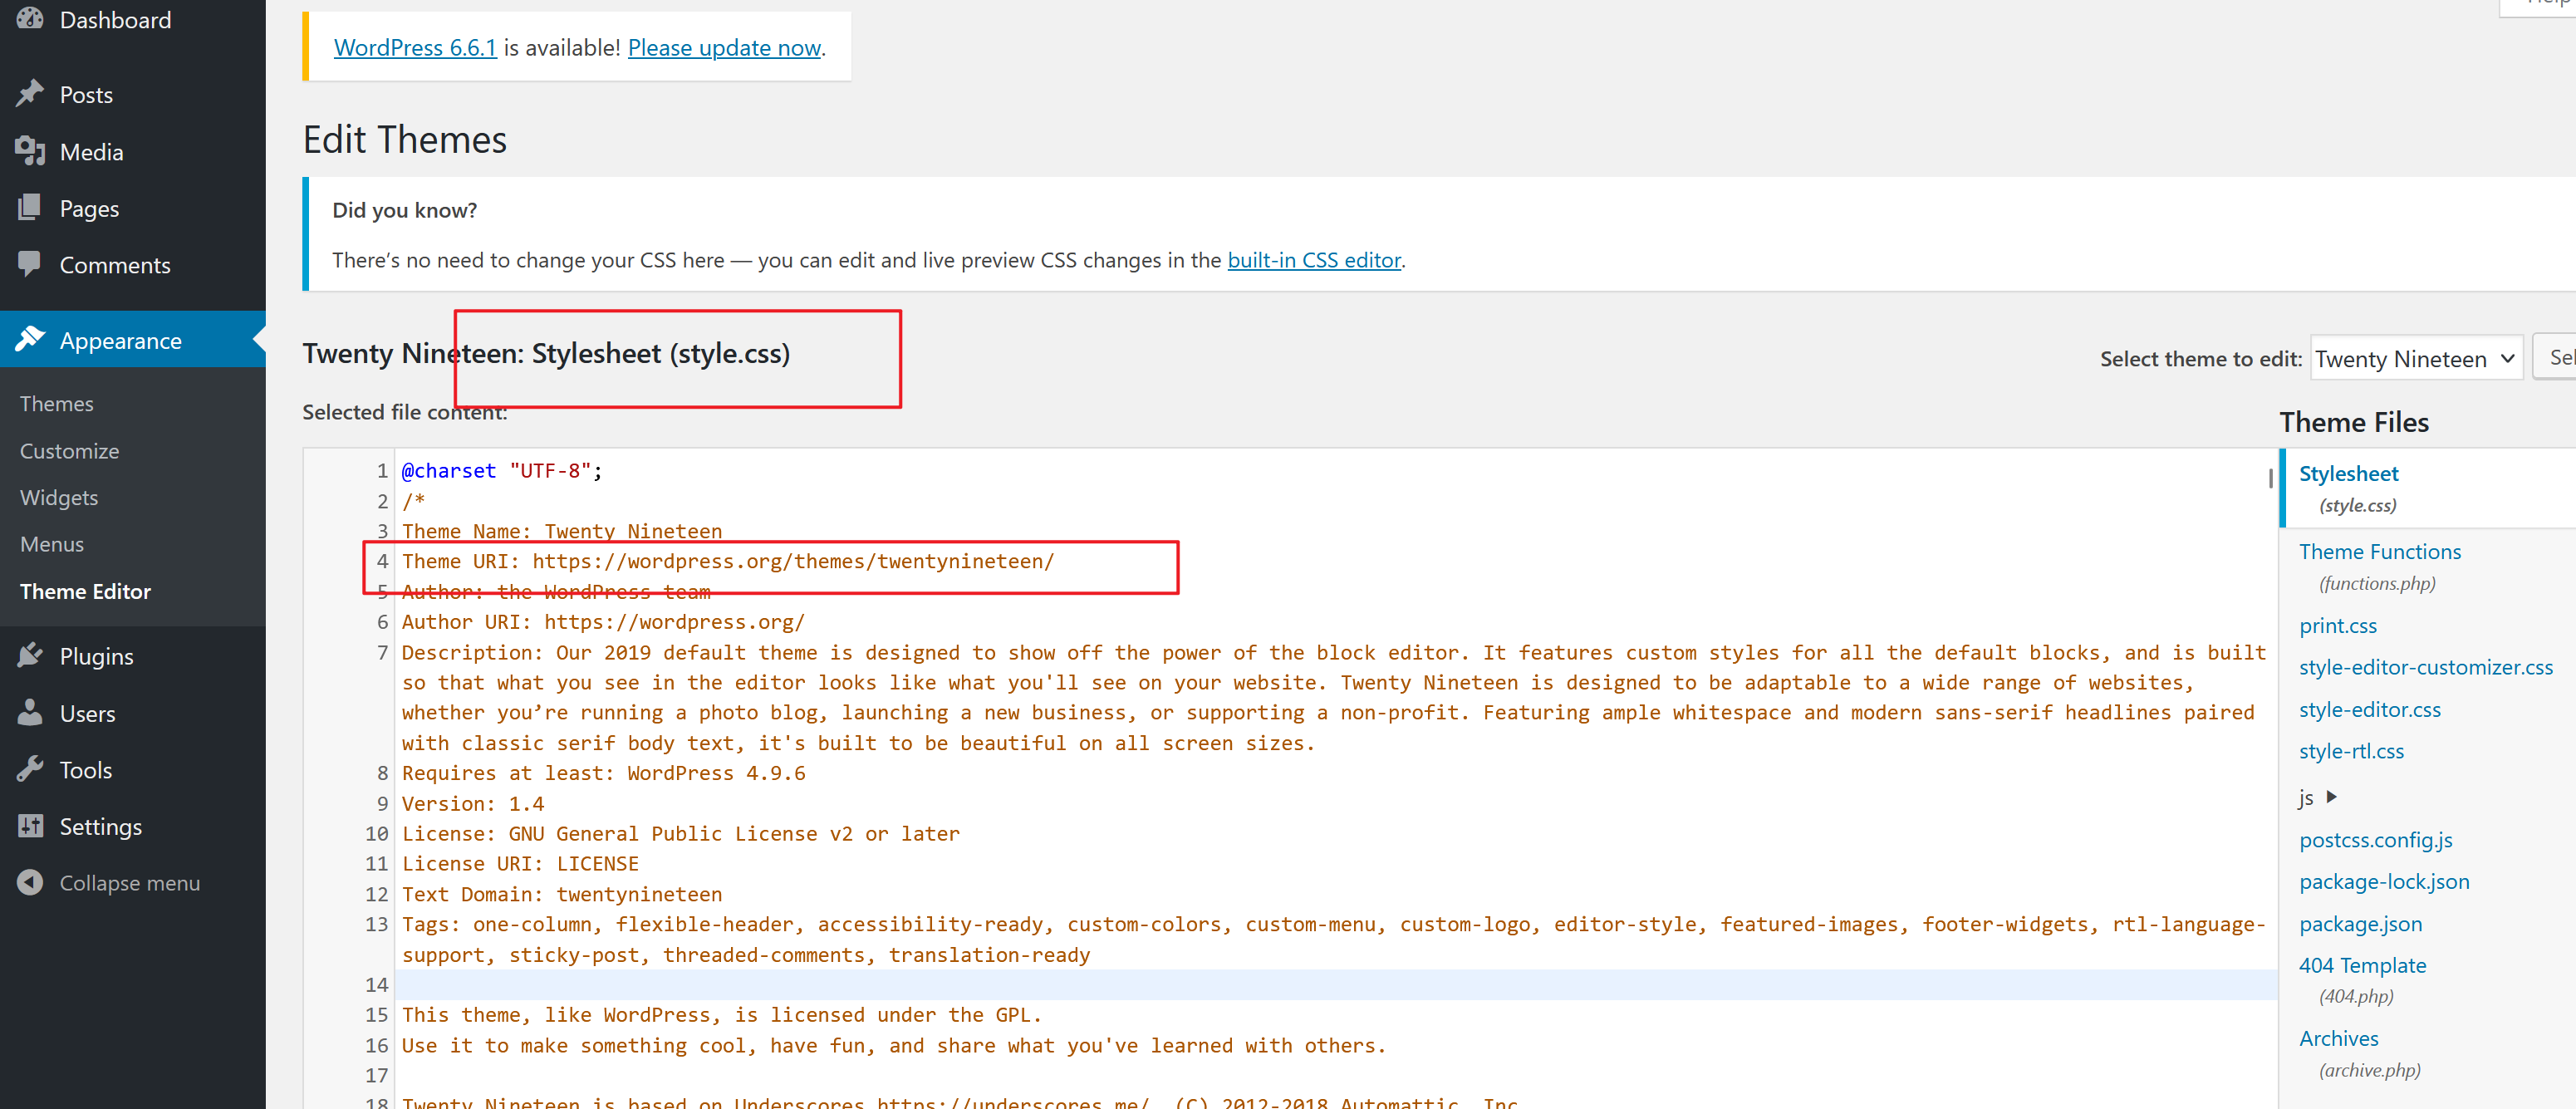The image size is (2576, 1109).
Task: Open package.json theme file
Action: click(2360, 924)
